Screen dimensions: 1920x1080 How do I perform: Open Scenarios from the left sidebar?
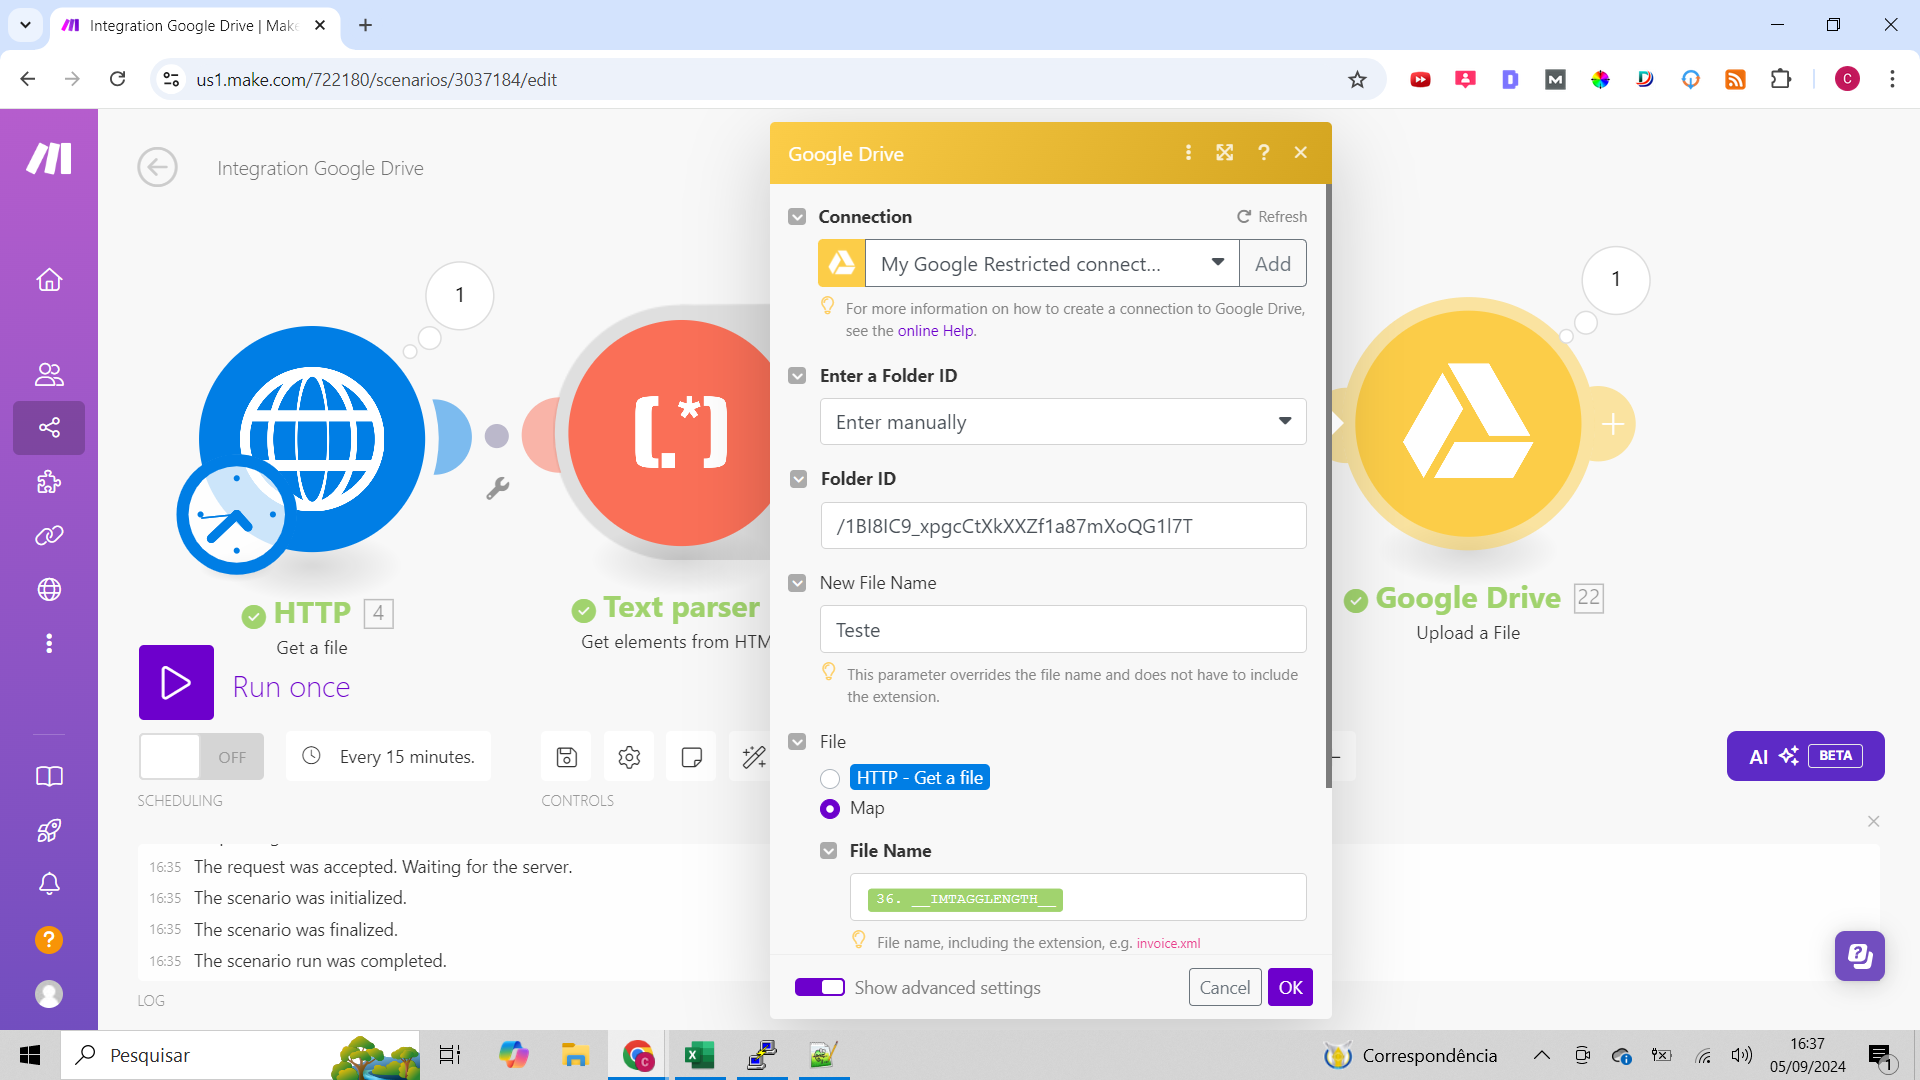point(49,428)
